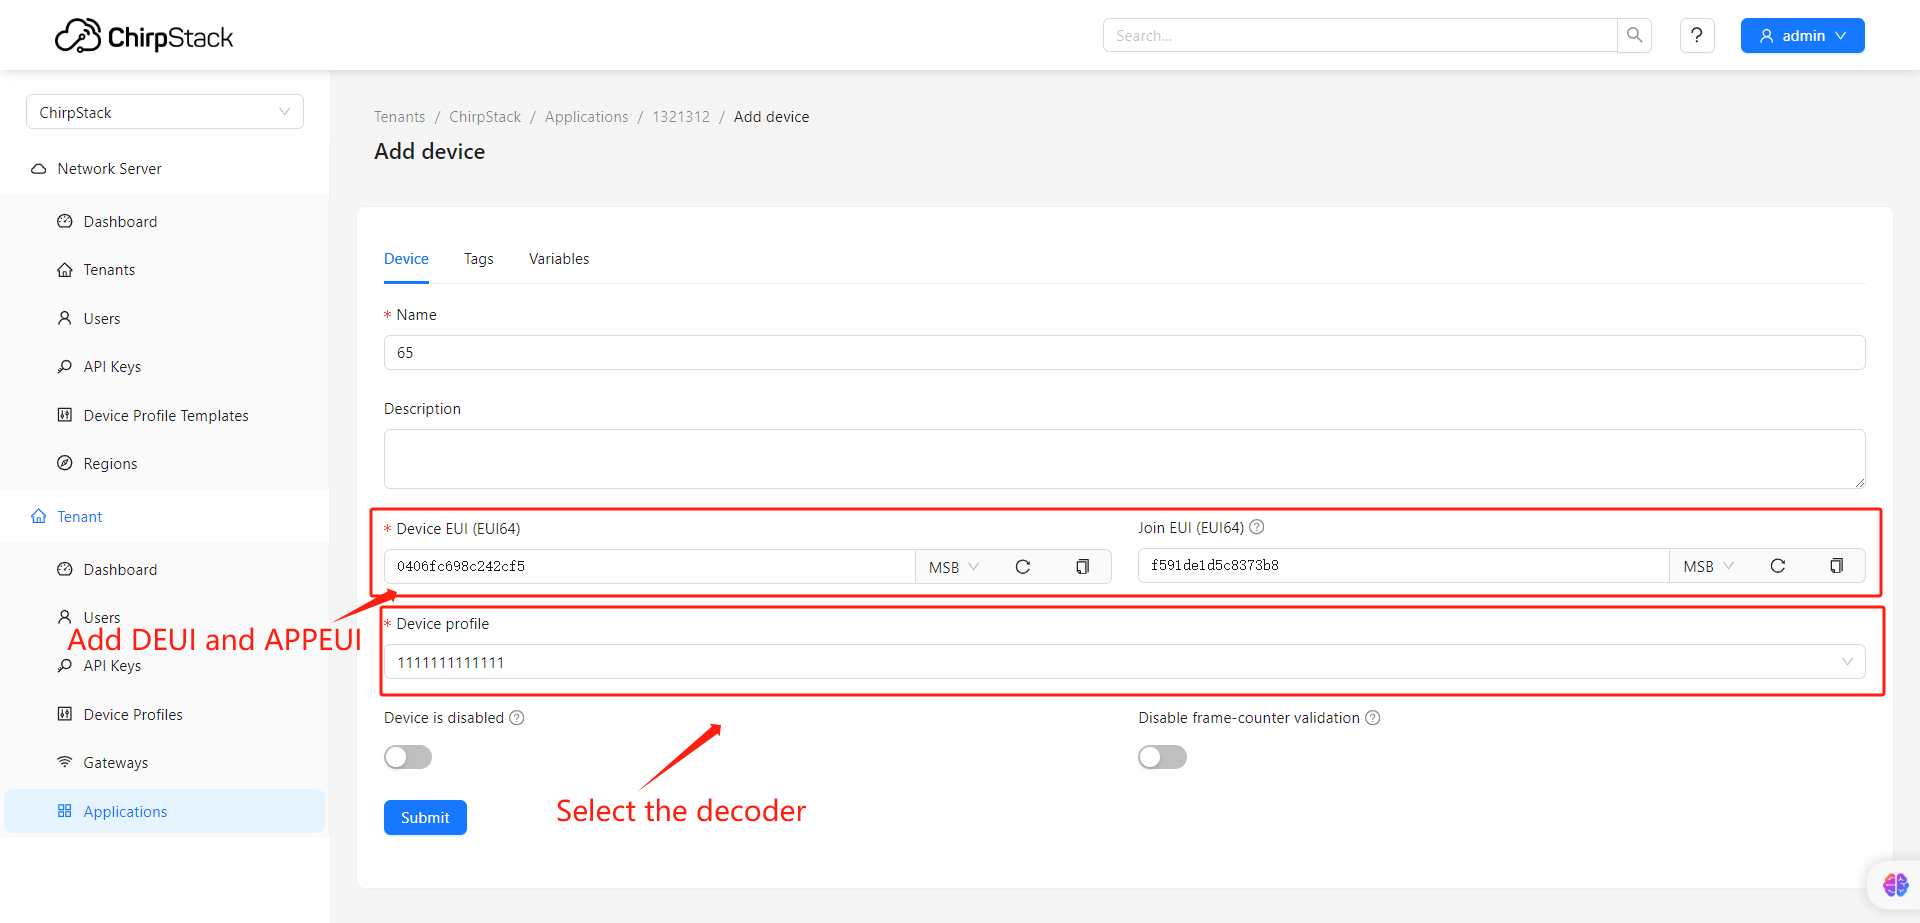The image size is (1920, 923).
Task: Copy the Device EUI value
Action: coord(1082,567)
